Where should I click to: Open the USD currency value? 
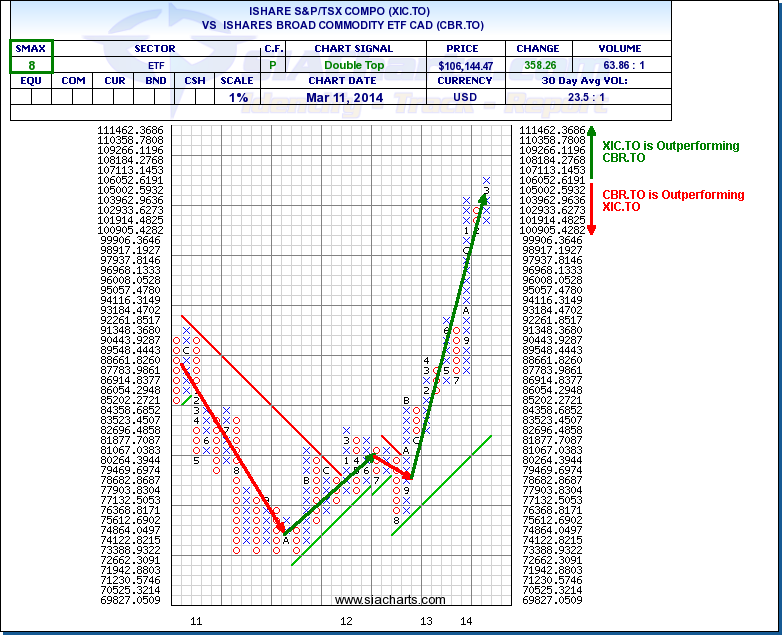pos(465,97)
